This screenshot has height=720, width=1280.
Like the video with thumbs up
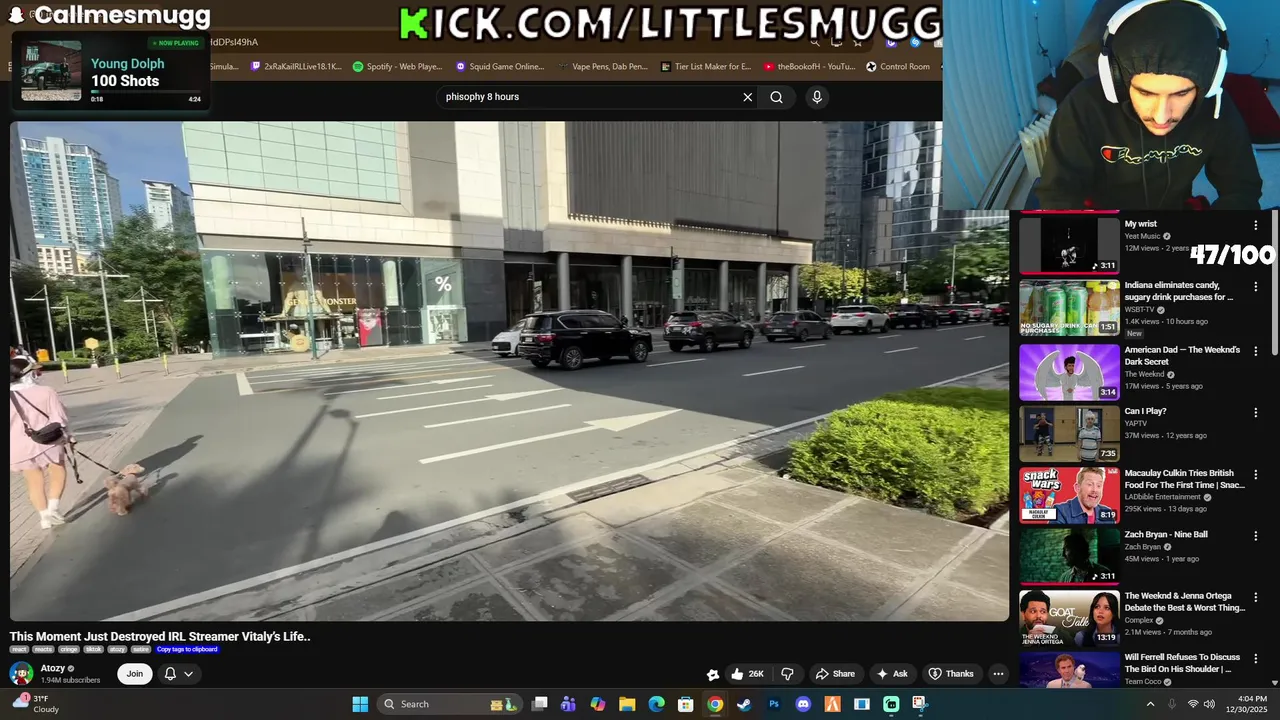747,674
